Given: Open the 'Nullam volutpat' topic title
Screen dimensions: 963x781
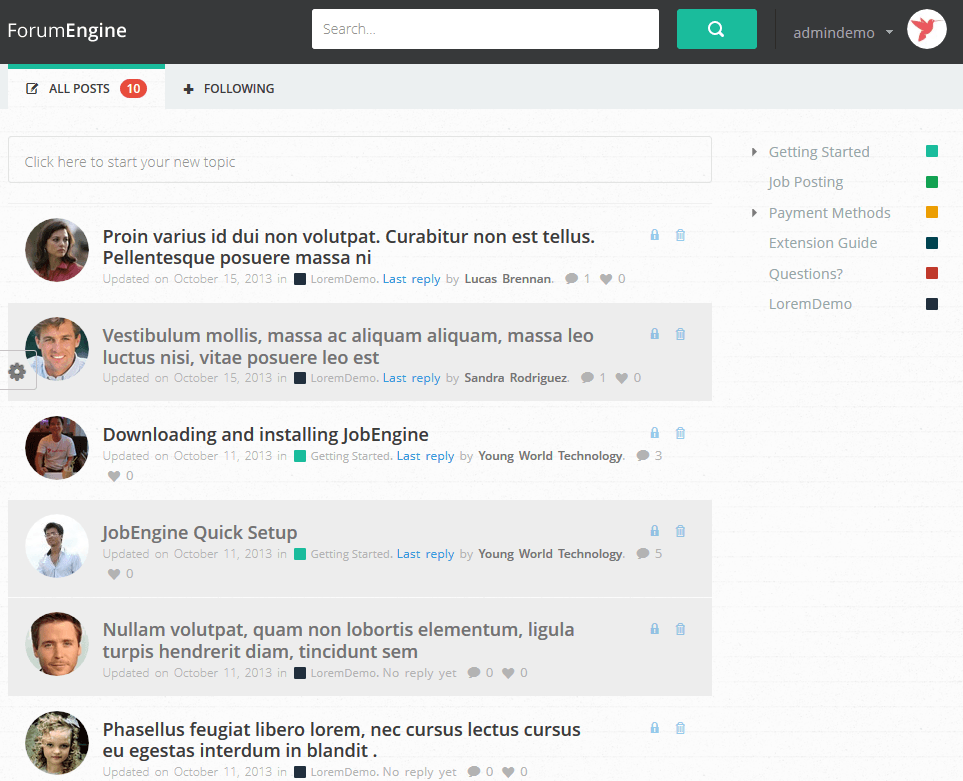Looking at the screenshot, I should click(338, 640).
